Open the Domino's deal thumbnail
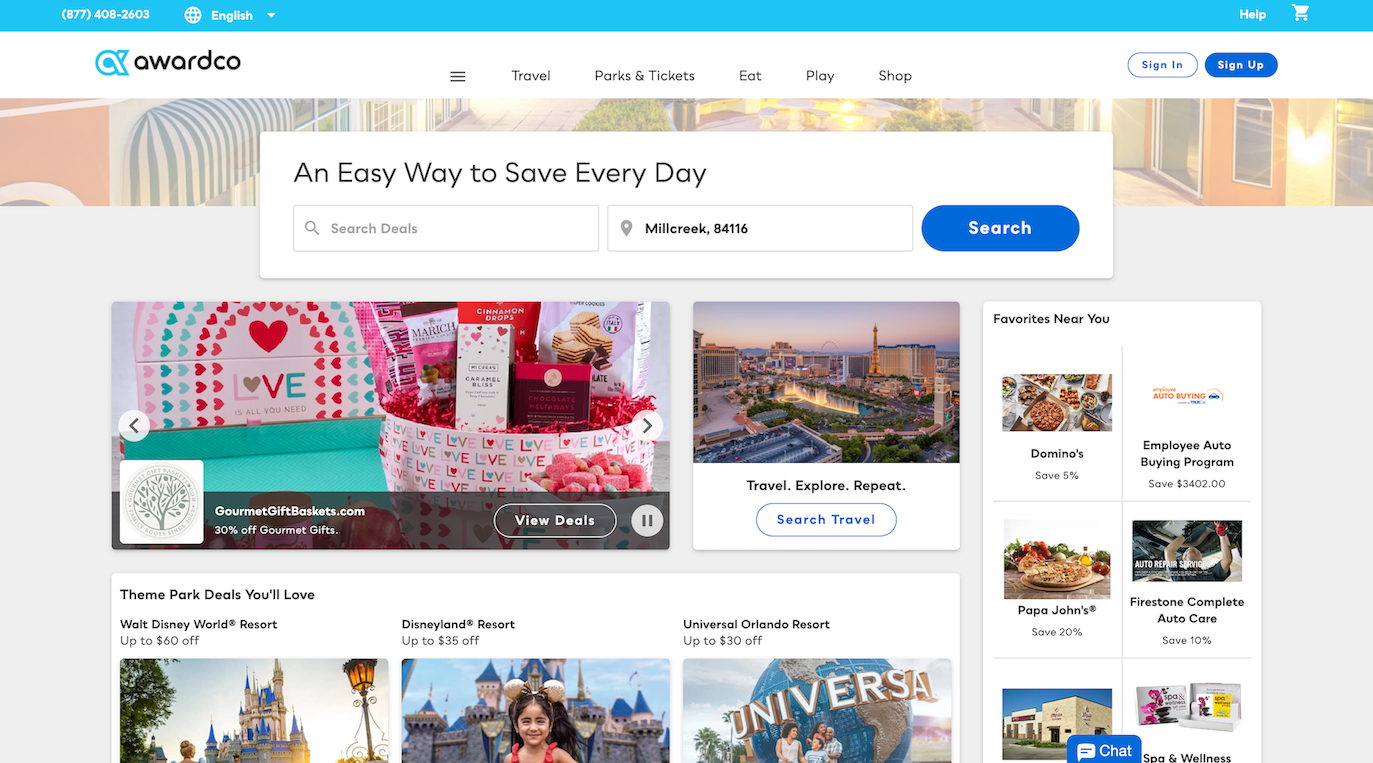 (1057, 403)
